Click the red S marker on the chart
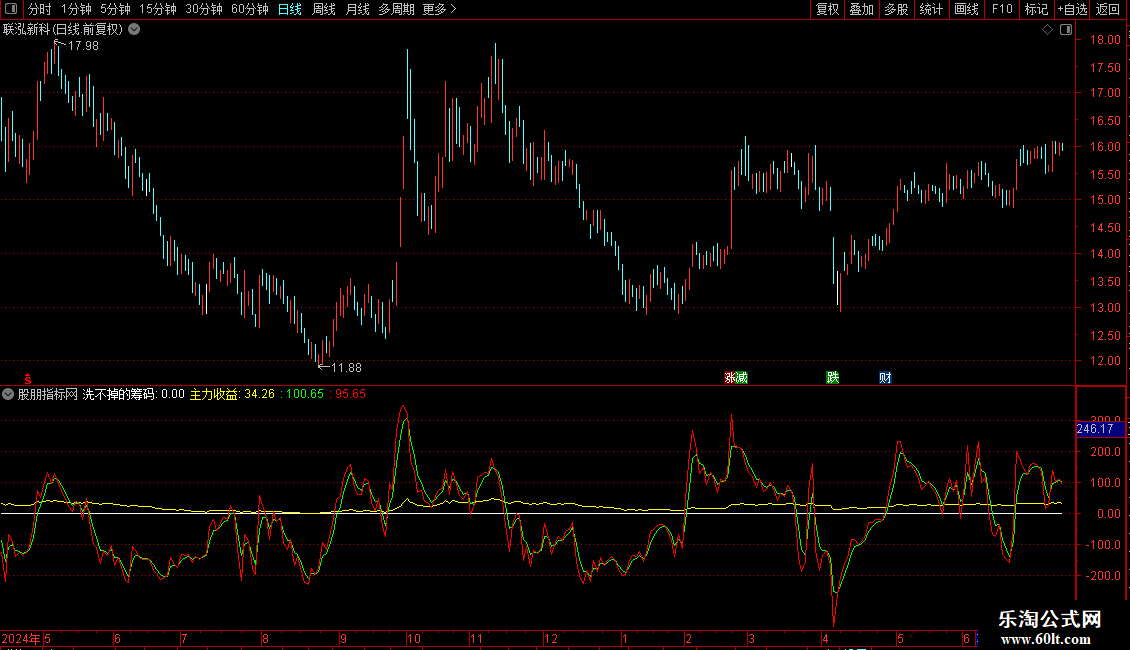This screenshot has height=650, width=1130. coord(27,379)
